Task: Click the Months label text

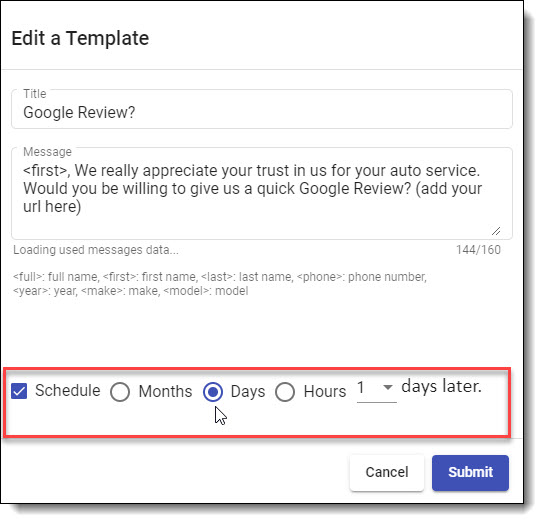Action: [x=165, y=391]
